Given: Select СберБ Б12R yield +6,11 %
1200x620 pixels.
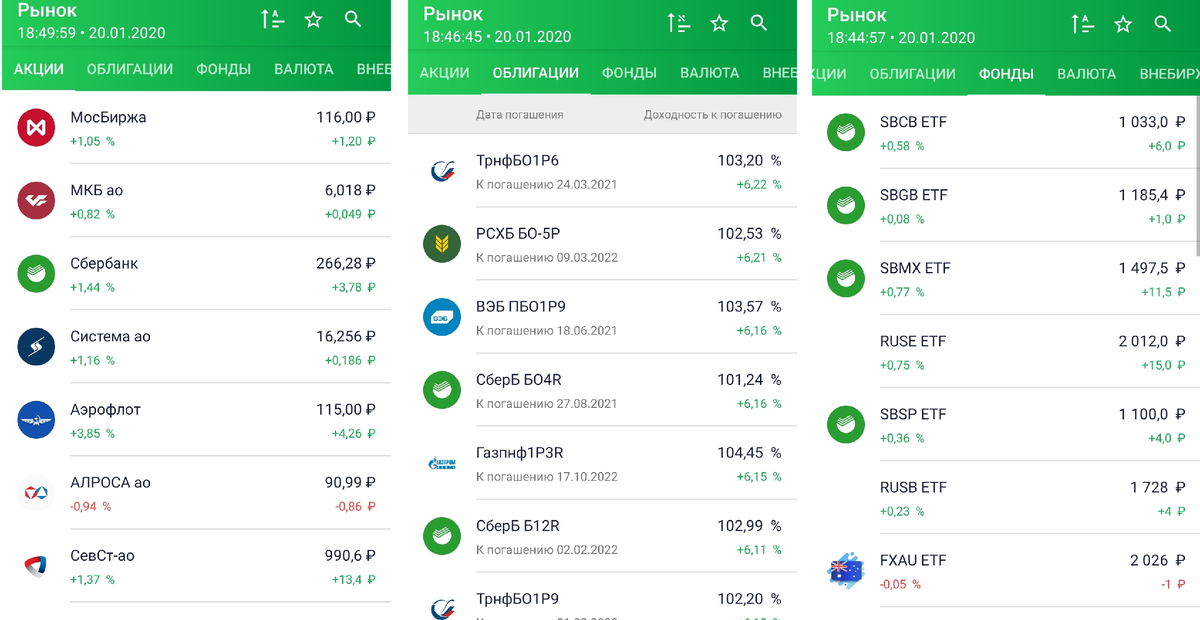Looking at the screenshot, I should (759, 550).
